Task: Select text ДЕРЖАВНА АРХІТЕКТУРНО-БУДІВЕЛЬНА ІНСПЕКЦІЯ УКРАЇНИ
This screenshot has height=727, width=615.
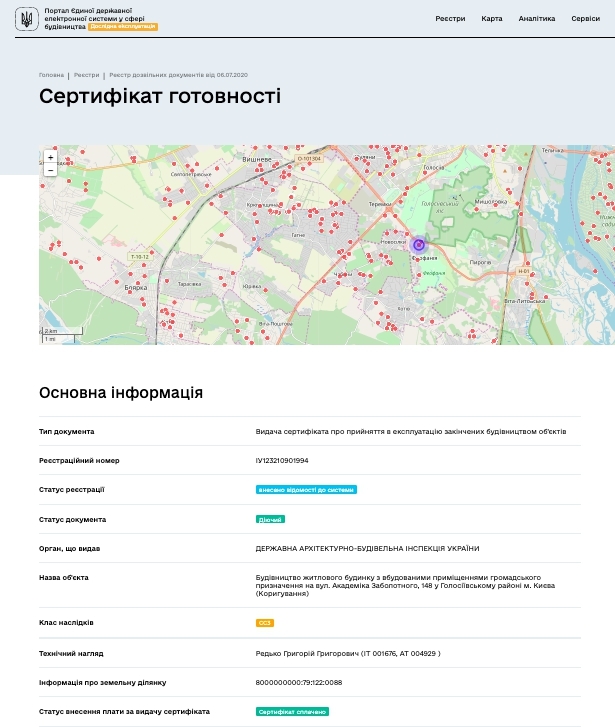Action: (367, 548)
